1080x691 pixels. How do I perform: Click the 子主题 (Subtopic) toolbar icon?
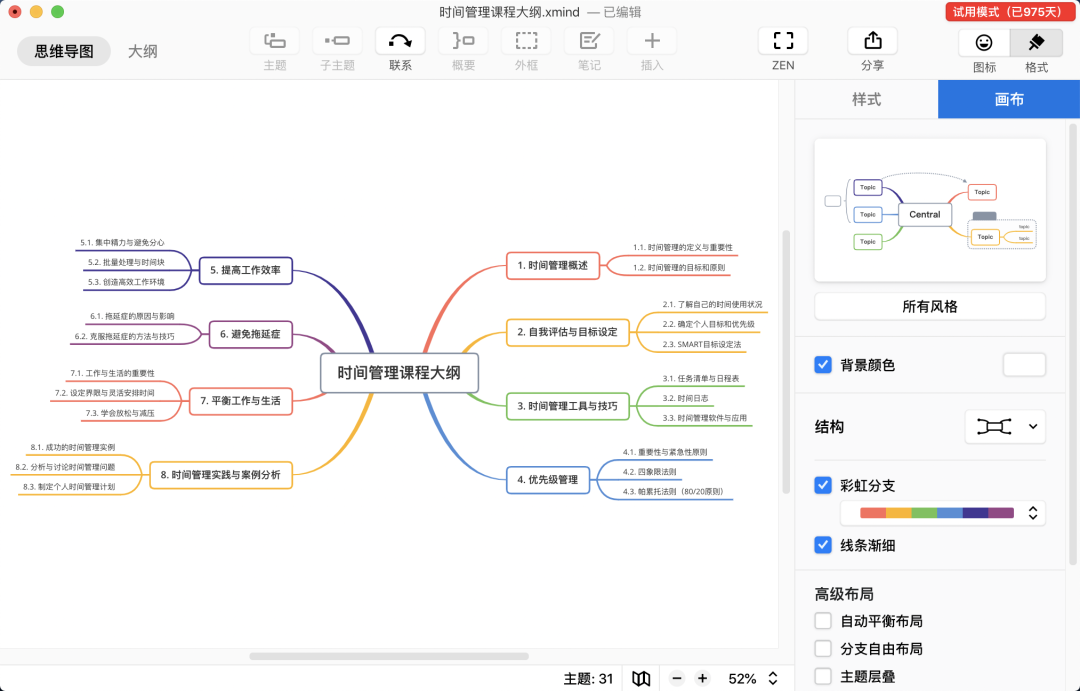pos(337,41)
